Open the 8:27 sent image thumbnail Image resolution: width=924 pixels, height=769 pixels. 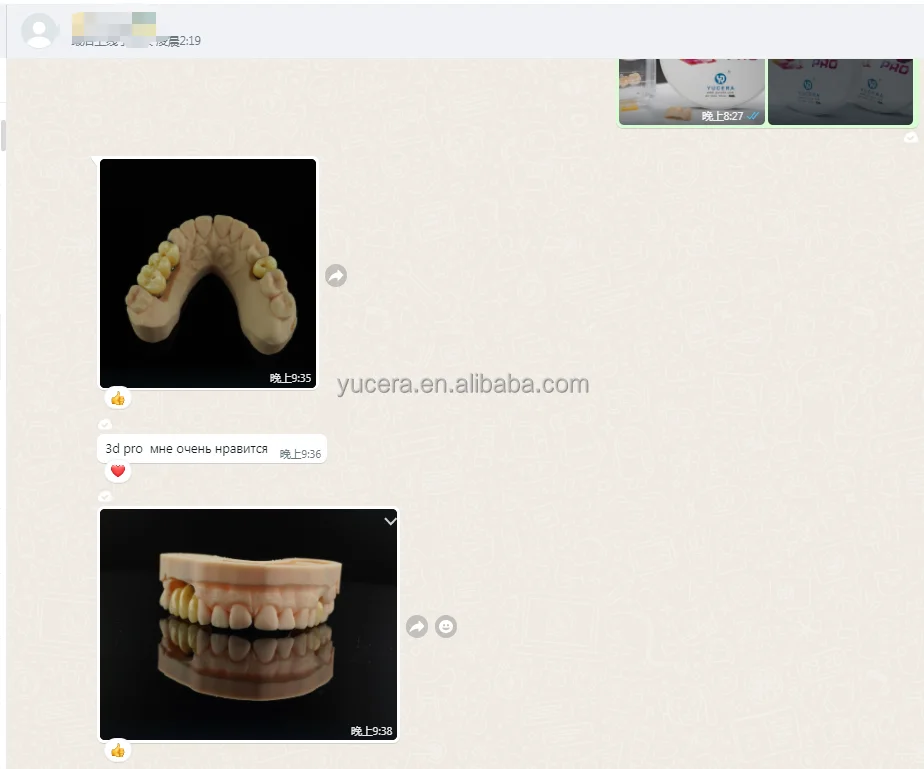point(691,90)
